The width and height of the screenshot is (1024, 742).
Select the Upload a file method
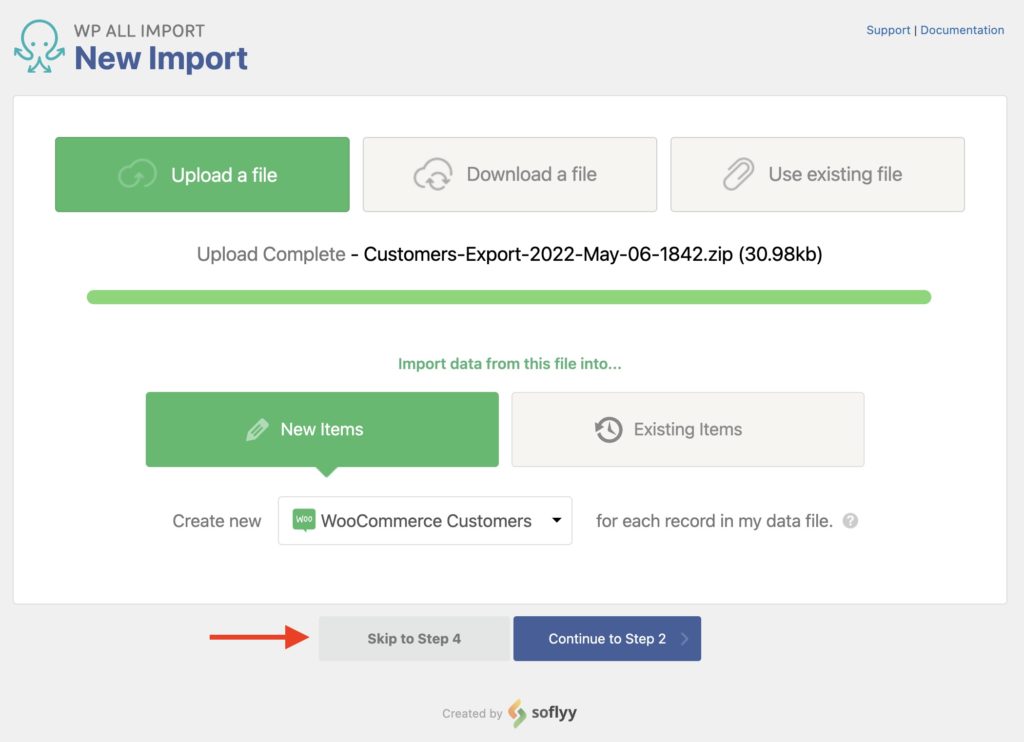pos(201,174)
